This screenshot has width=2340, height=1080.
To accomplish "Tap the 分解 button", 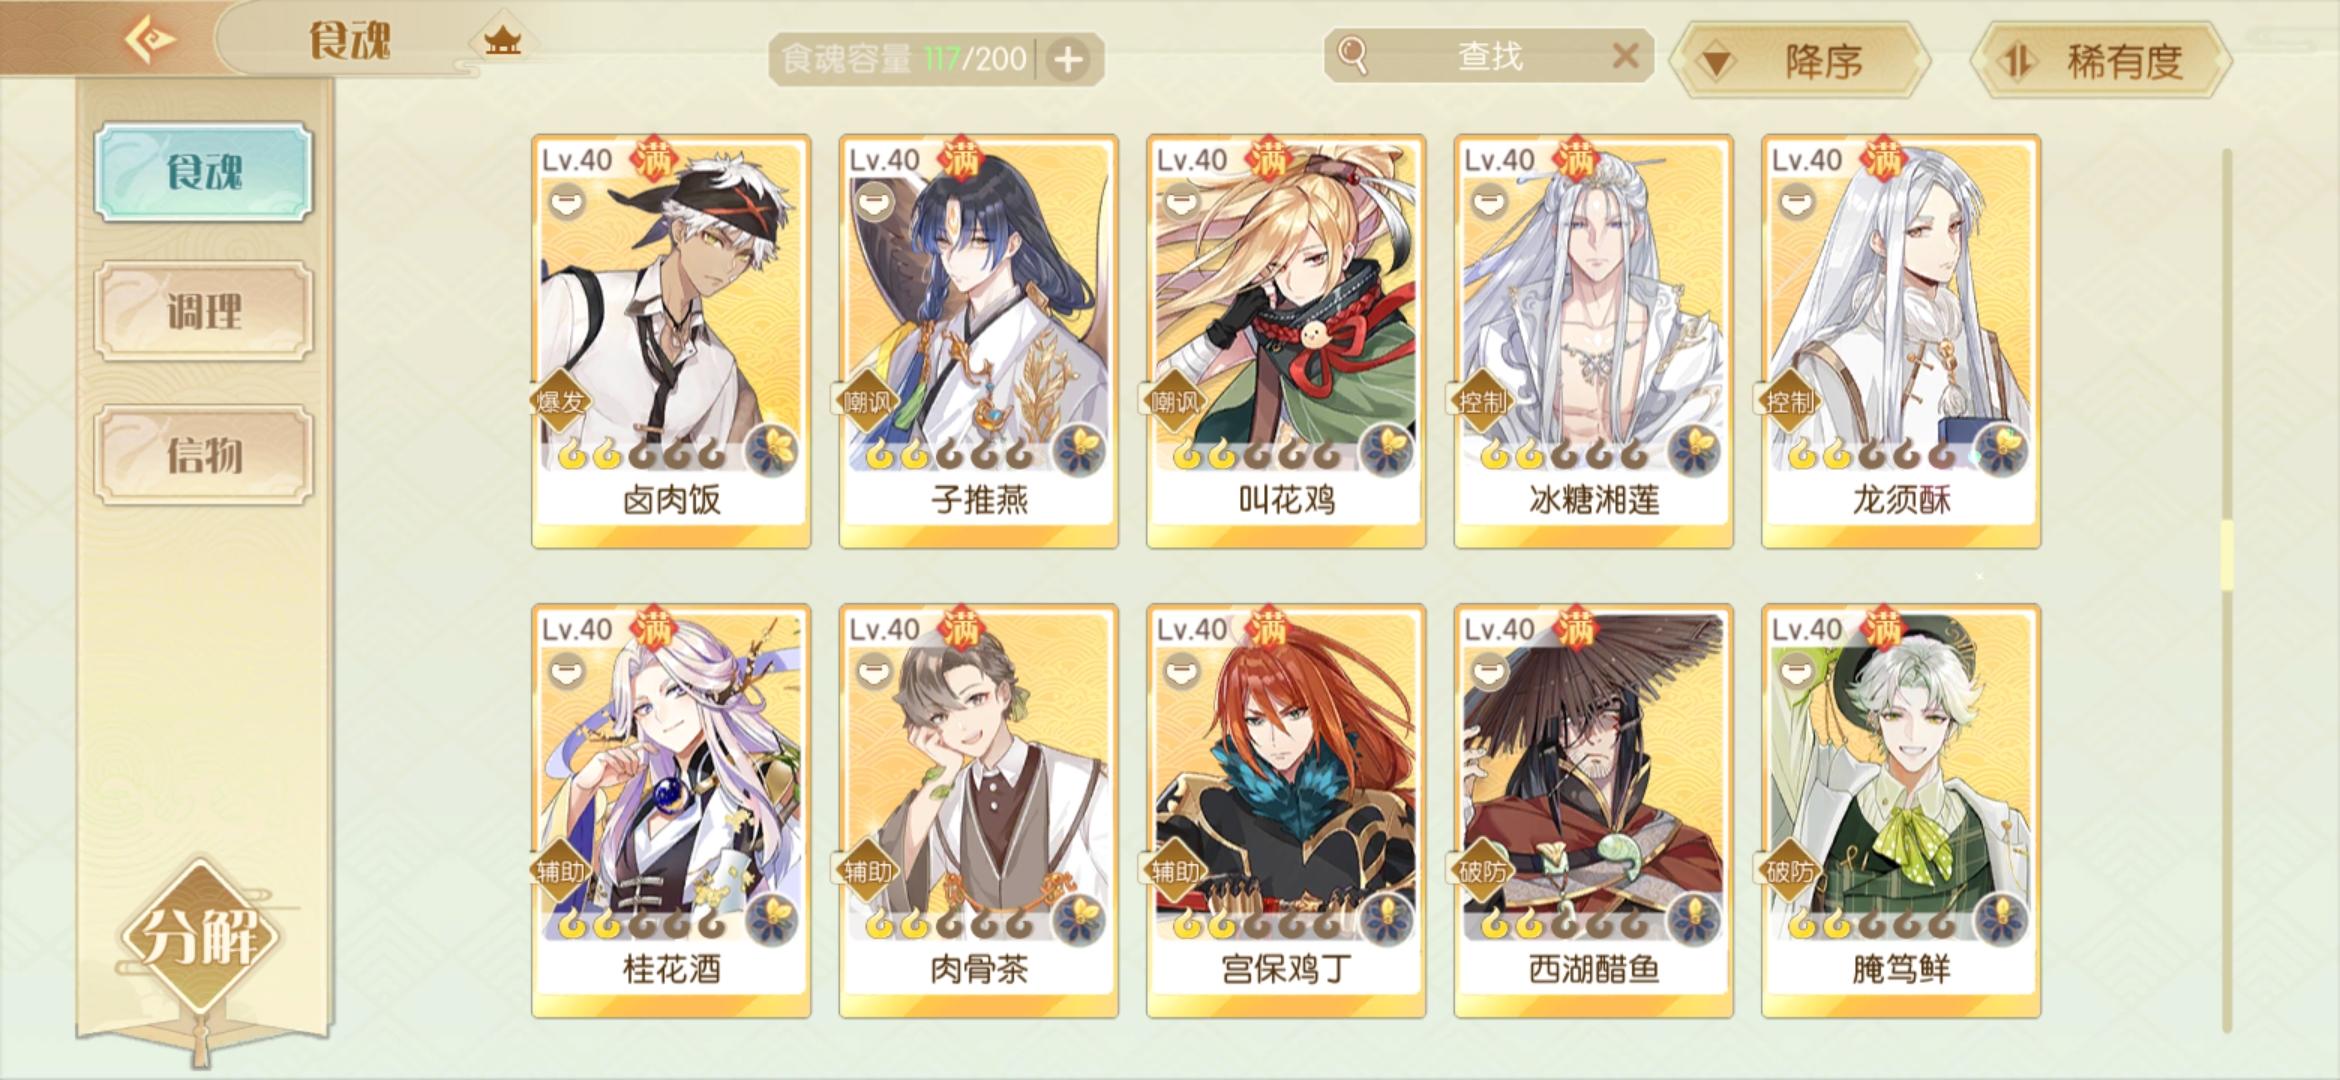I will tap(201, 936).
